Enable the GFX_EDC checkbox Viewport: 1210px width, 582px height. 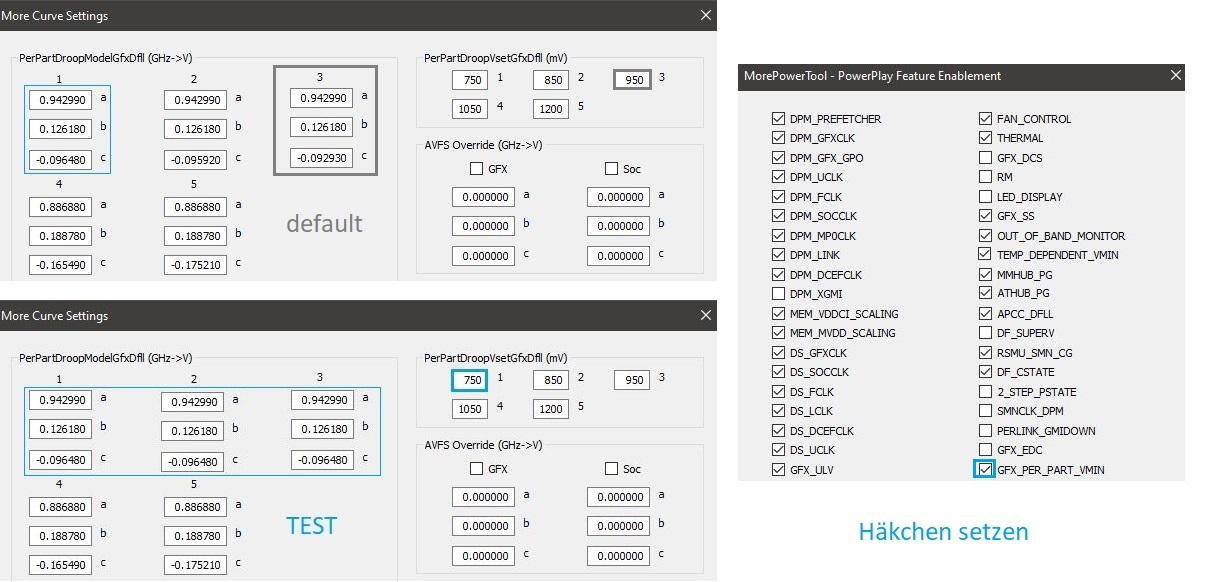coord(986,450)
